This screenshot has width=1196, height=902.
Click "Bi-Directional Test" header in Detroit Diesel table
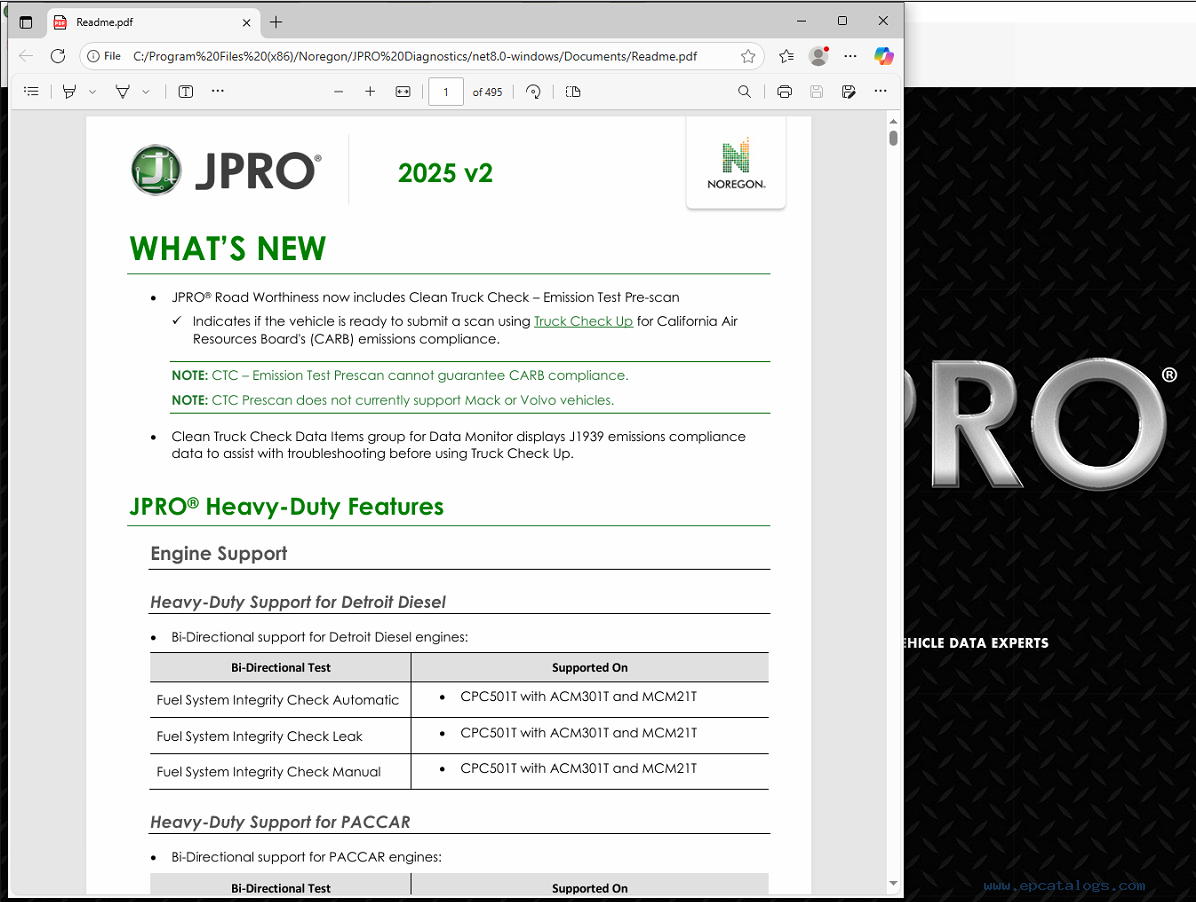point(281,667)
